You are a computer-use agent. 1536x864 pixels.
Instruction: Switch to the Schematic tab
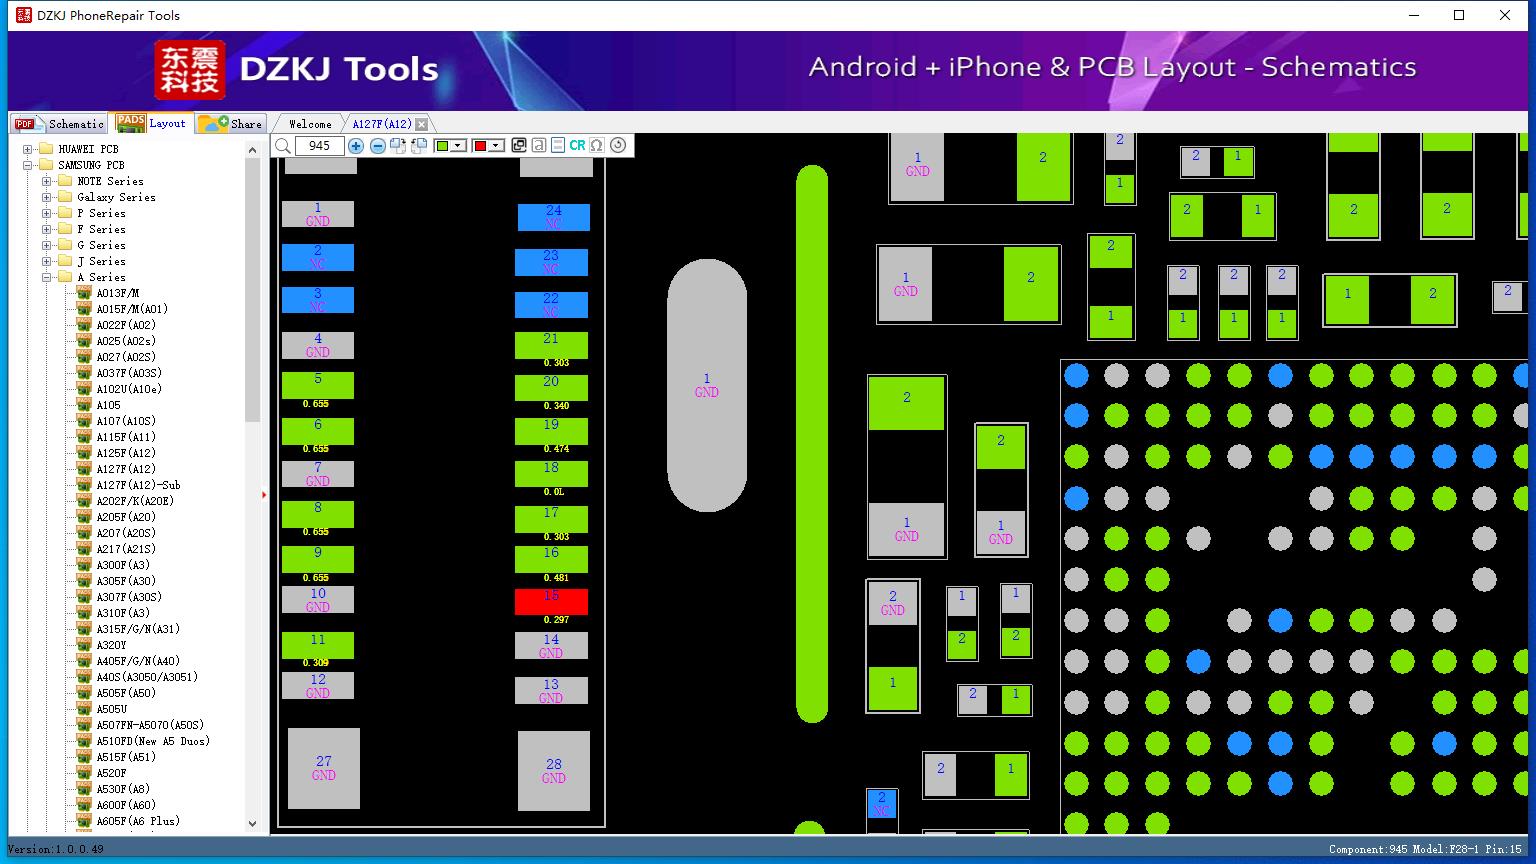tap(60, 123)
